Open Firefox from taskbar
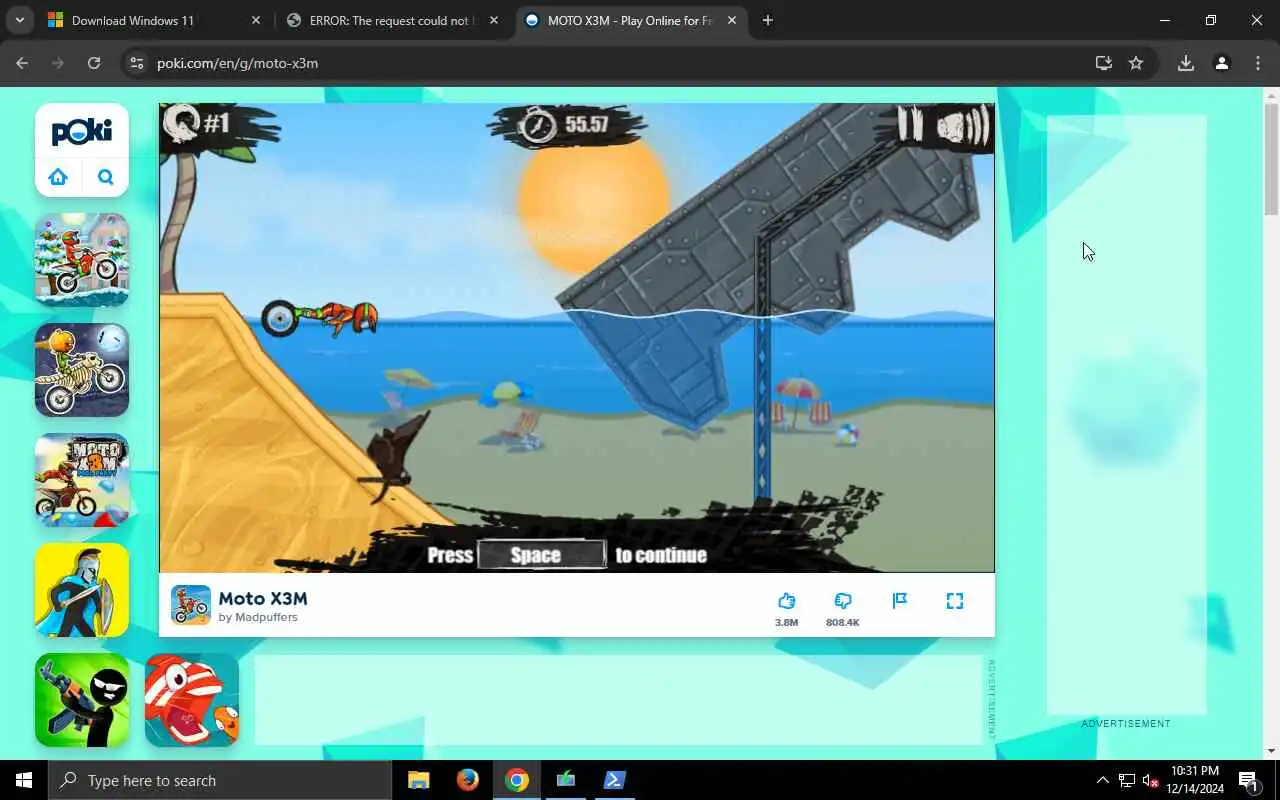This screenshot has width=1280, height=800. point(467,780)
